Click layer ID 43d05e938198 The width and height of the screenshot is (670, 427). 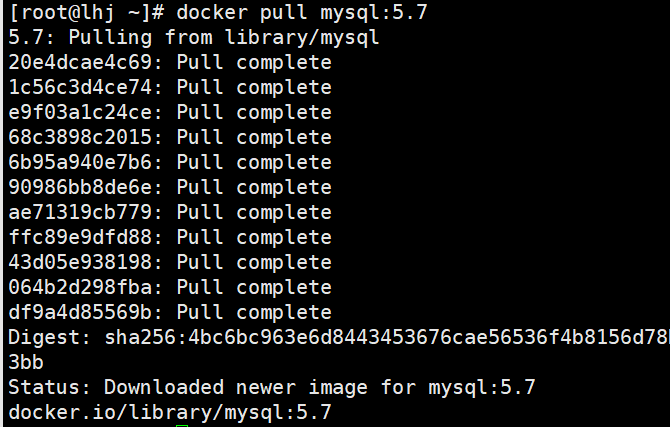pos(80,262)
